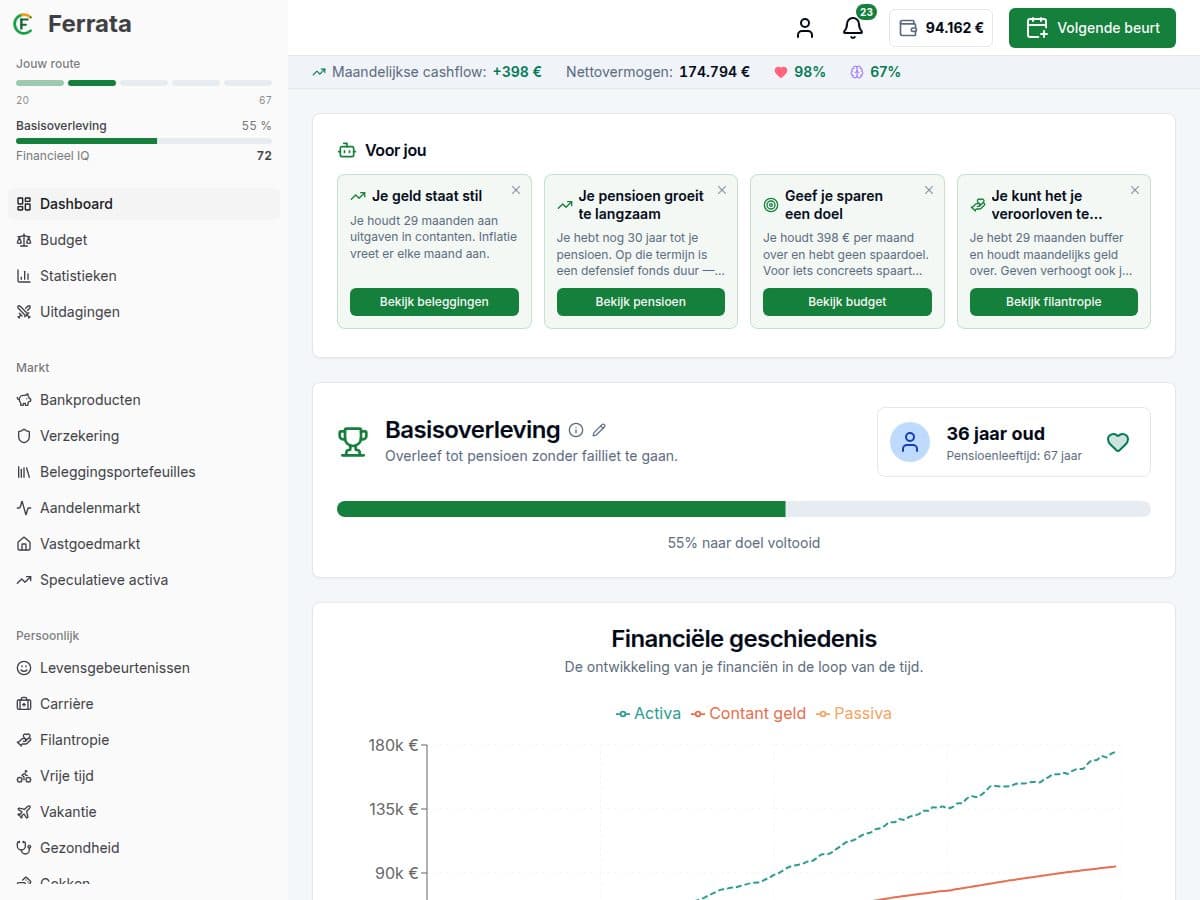Open Dashboard in sidebar

click(x=144, y=204)
